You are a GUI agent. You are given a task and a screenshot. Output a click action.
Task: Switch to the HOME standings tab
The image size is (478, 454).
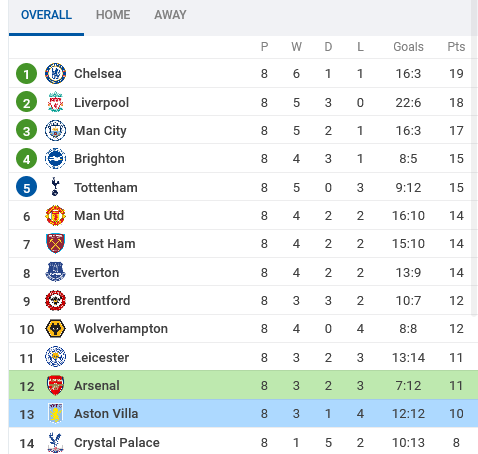(113, 15)
